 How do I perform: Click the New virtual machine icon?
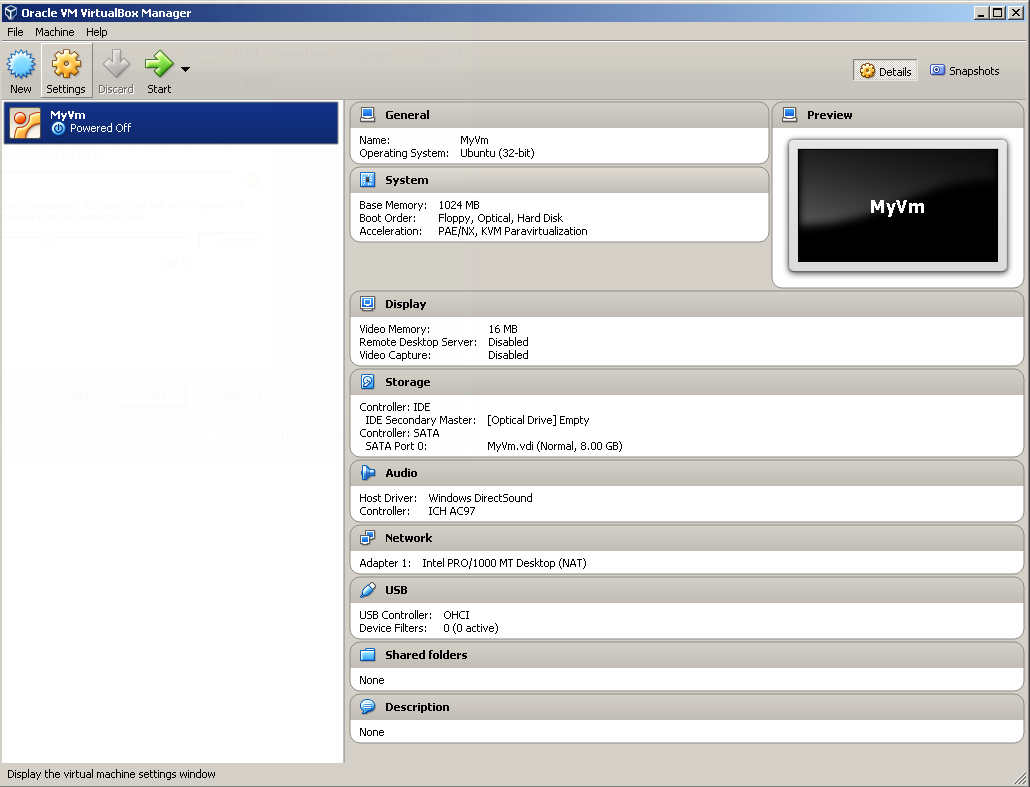20,64
